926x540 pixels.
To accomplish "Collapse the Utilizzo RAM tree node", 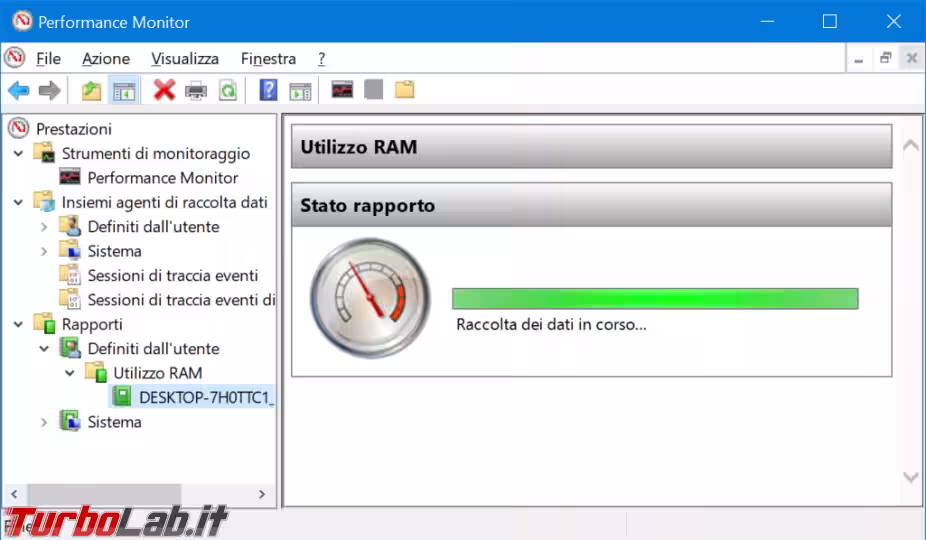I will pyautogui.click(x=70, y=373).
